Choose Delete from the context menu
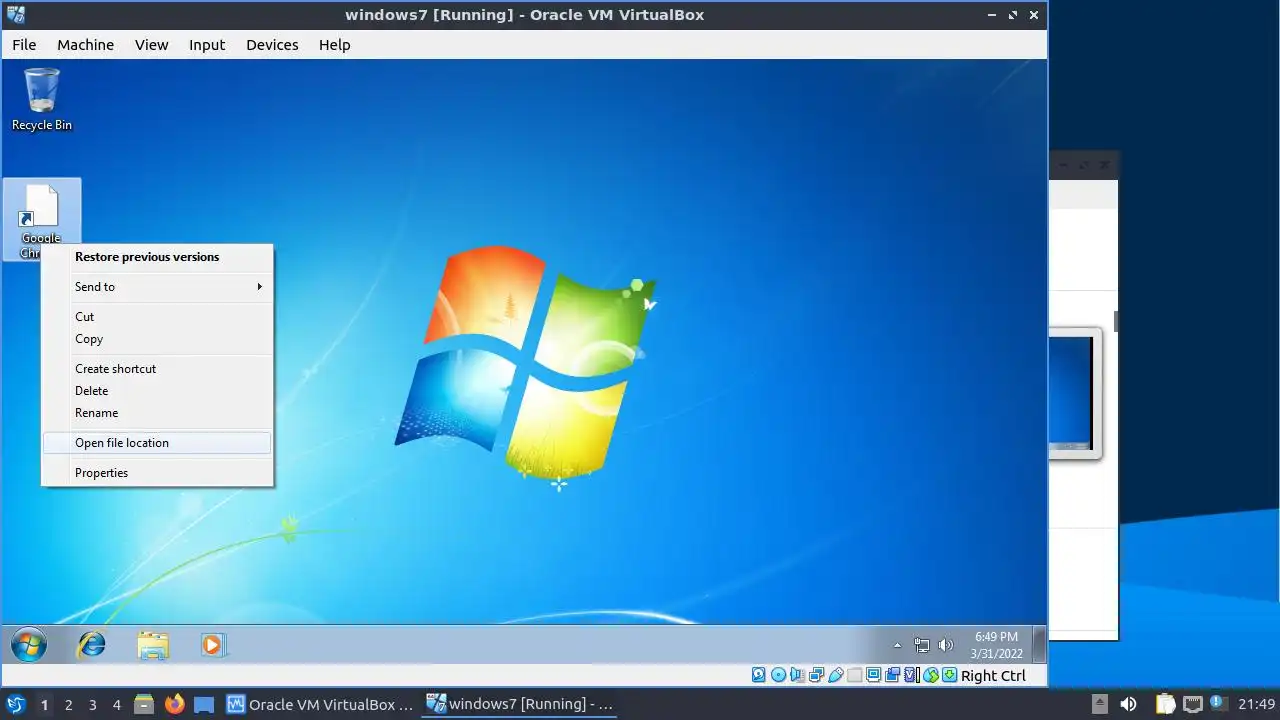 pyautogui.click(x=157, y=391)
